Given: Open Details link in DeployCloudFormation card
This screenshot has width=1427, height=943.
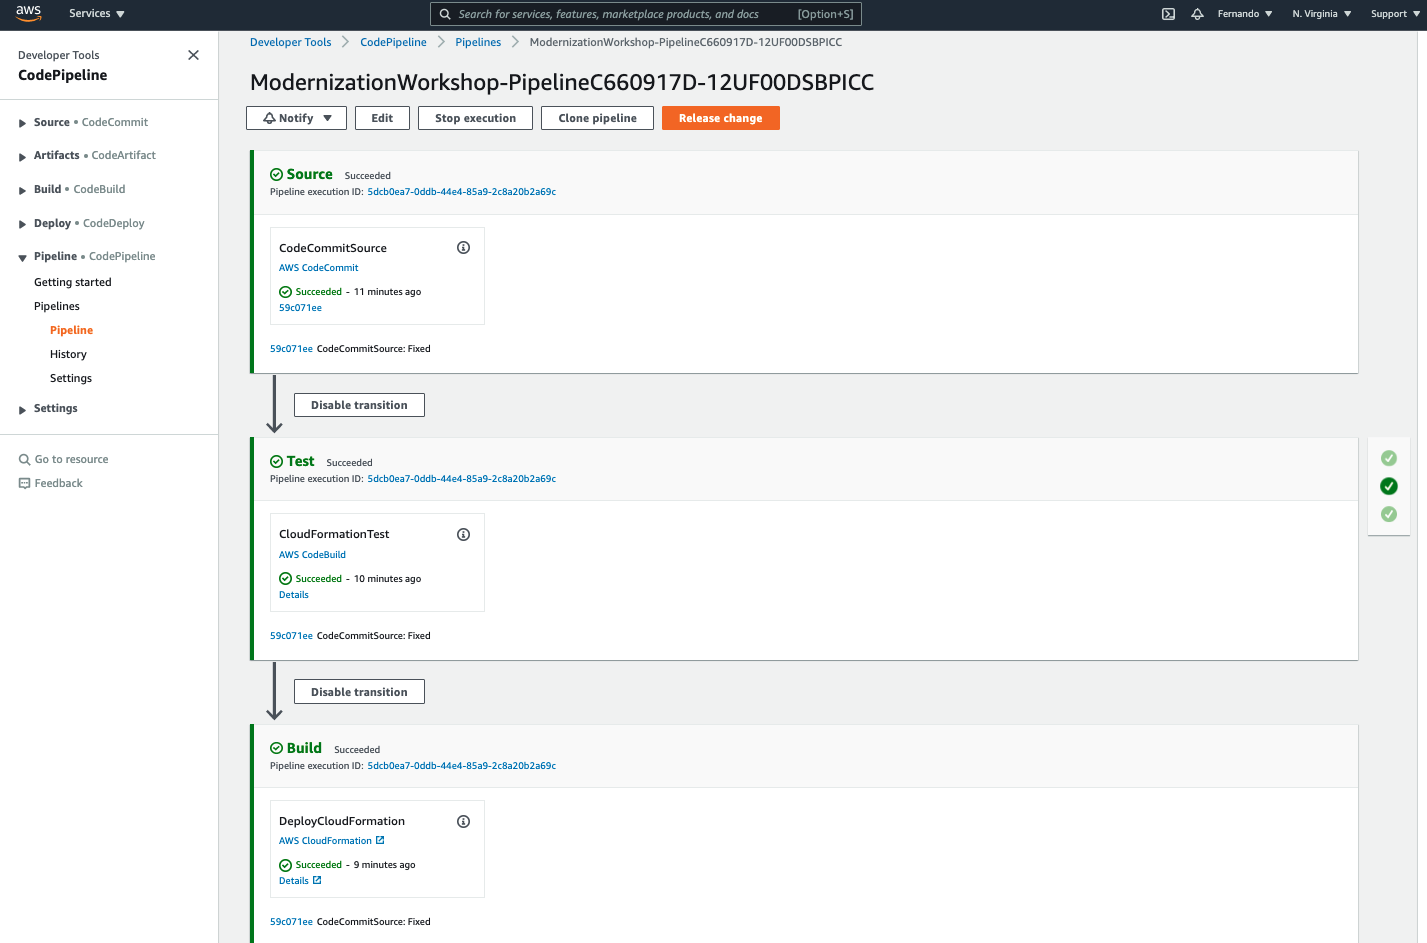Looking at the screenshot, I should coord(293,881).
